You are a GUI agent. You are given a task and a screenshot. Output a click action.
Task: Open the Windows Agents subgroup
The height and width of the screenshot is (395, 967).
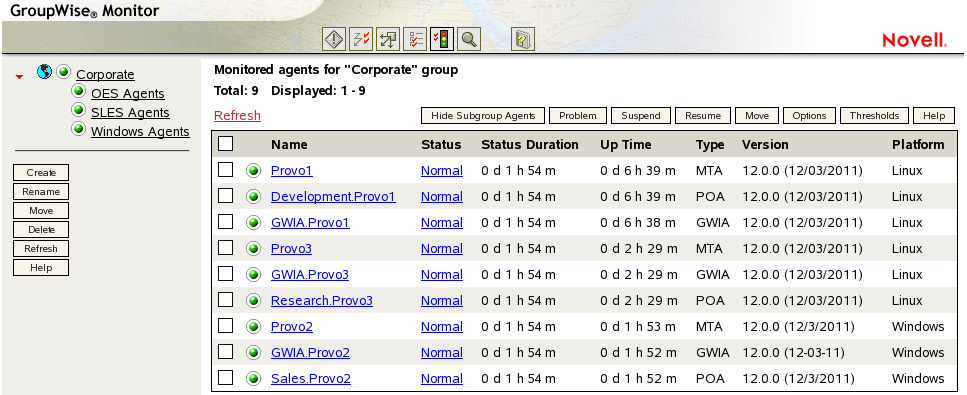[141, 132]
